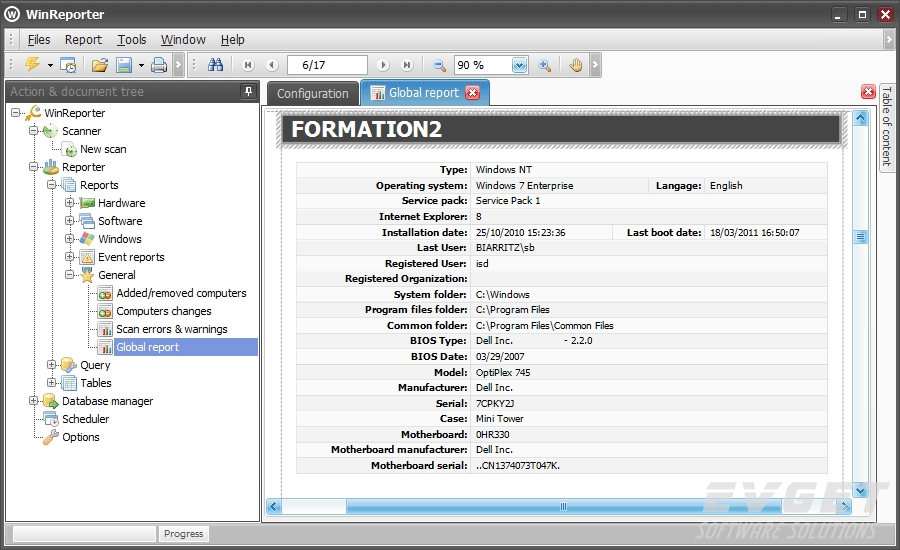
Task: Open Scan errors & warnings report
Action: 172,329
